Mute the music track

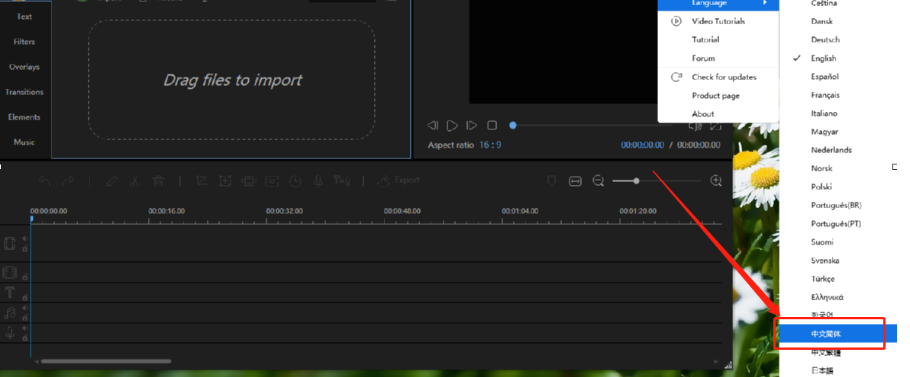25,308
